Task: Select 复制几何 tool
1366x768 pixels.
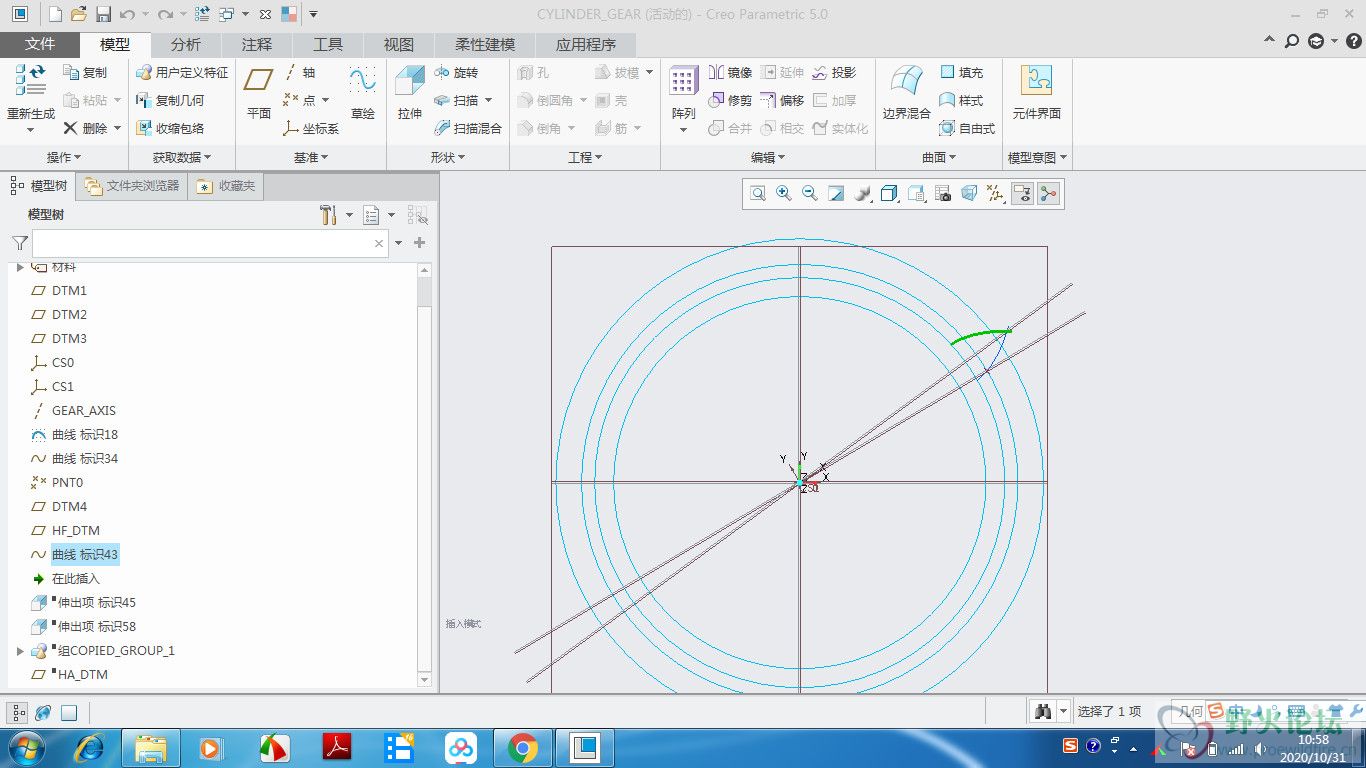Action: coord(170,100)
